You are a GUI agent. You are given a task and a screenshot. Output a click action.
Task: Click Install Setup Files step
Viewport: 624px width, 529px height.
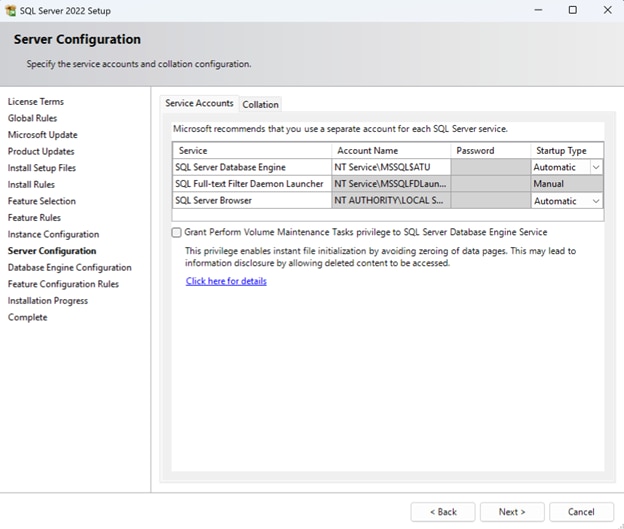point(42,168)
